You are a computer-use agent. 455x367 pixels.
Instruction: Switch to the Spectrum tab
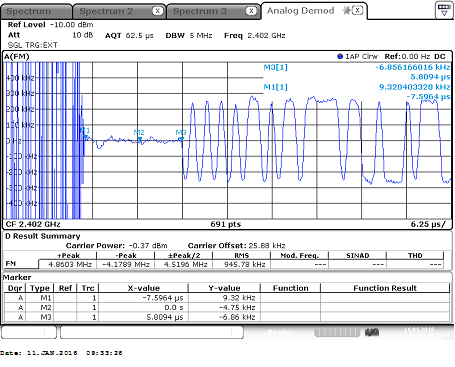[x=36, y=11]
